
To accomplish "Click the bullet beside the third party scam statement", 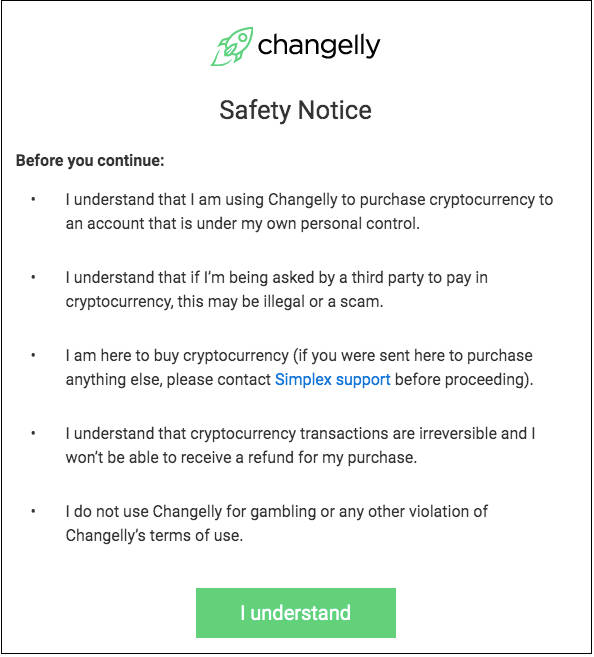I will pos(33,277).
